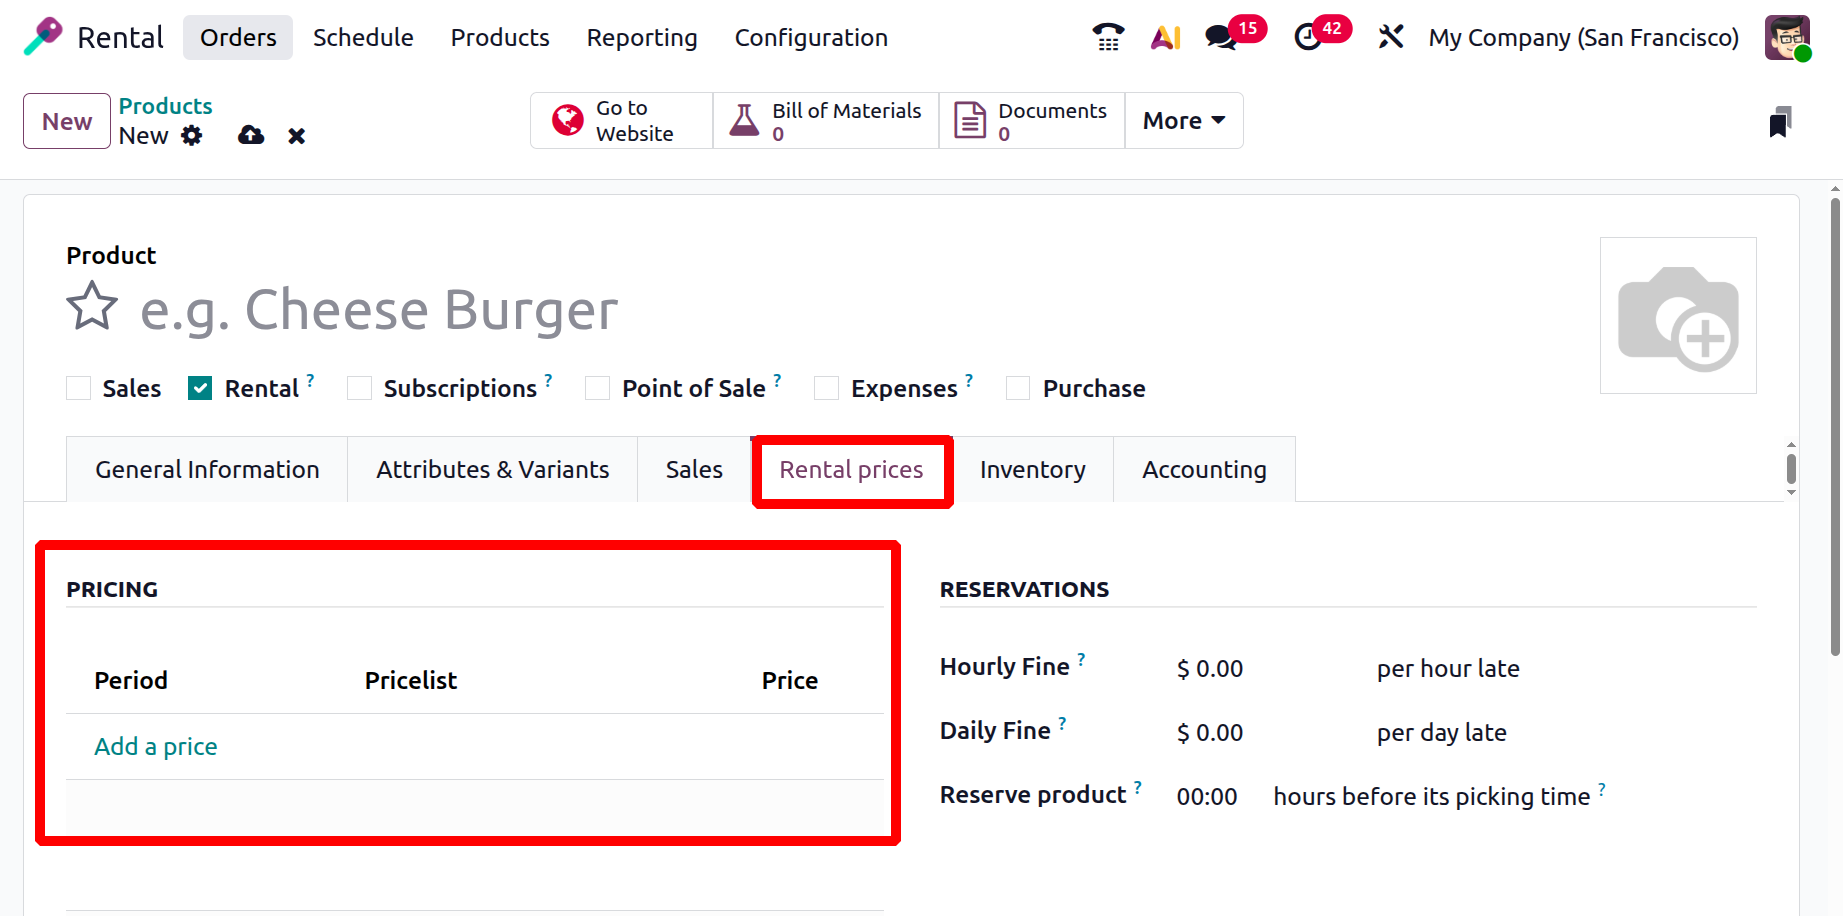Open the AI assistant icon

click(x=1165, y=38)
